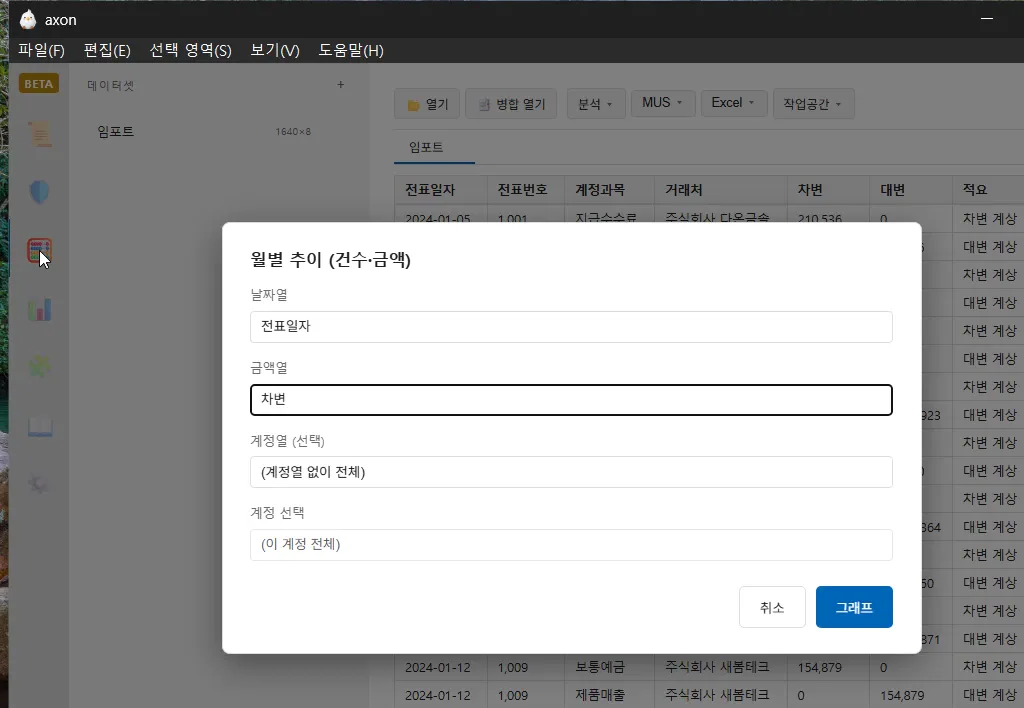Click the 거래처 column header

pyautogui.click(x=720, y=189)
